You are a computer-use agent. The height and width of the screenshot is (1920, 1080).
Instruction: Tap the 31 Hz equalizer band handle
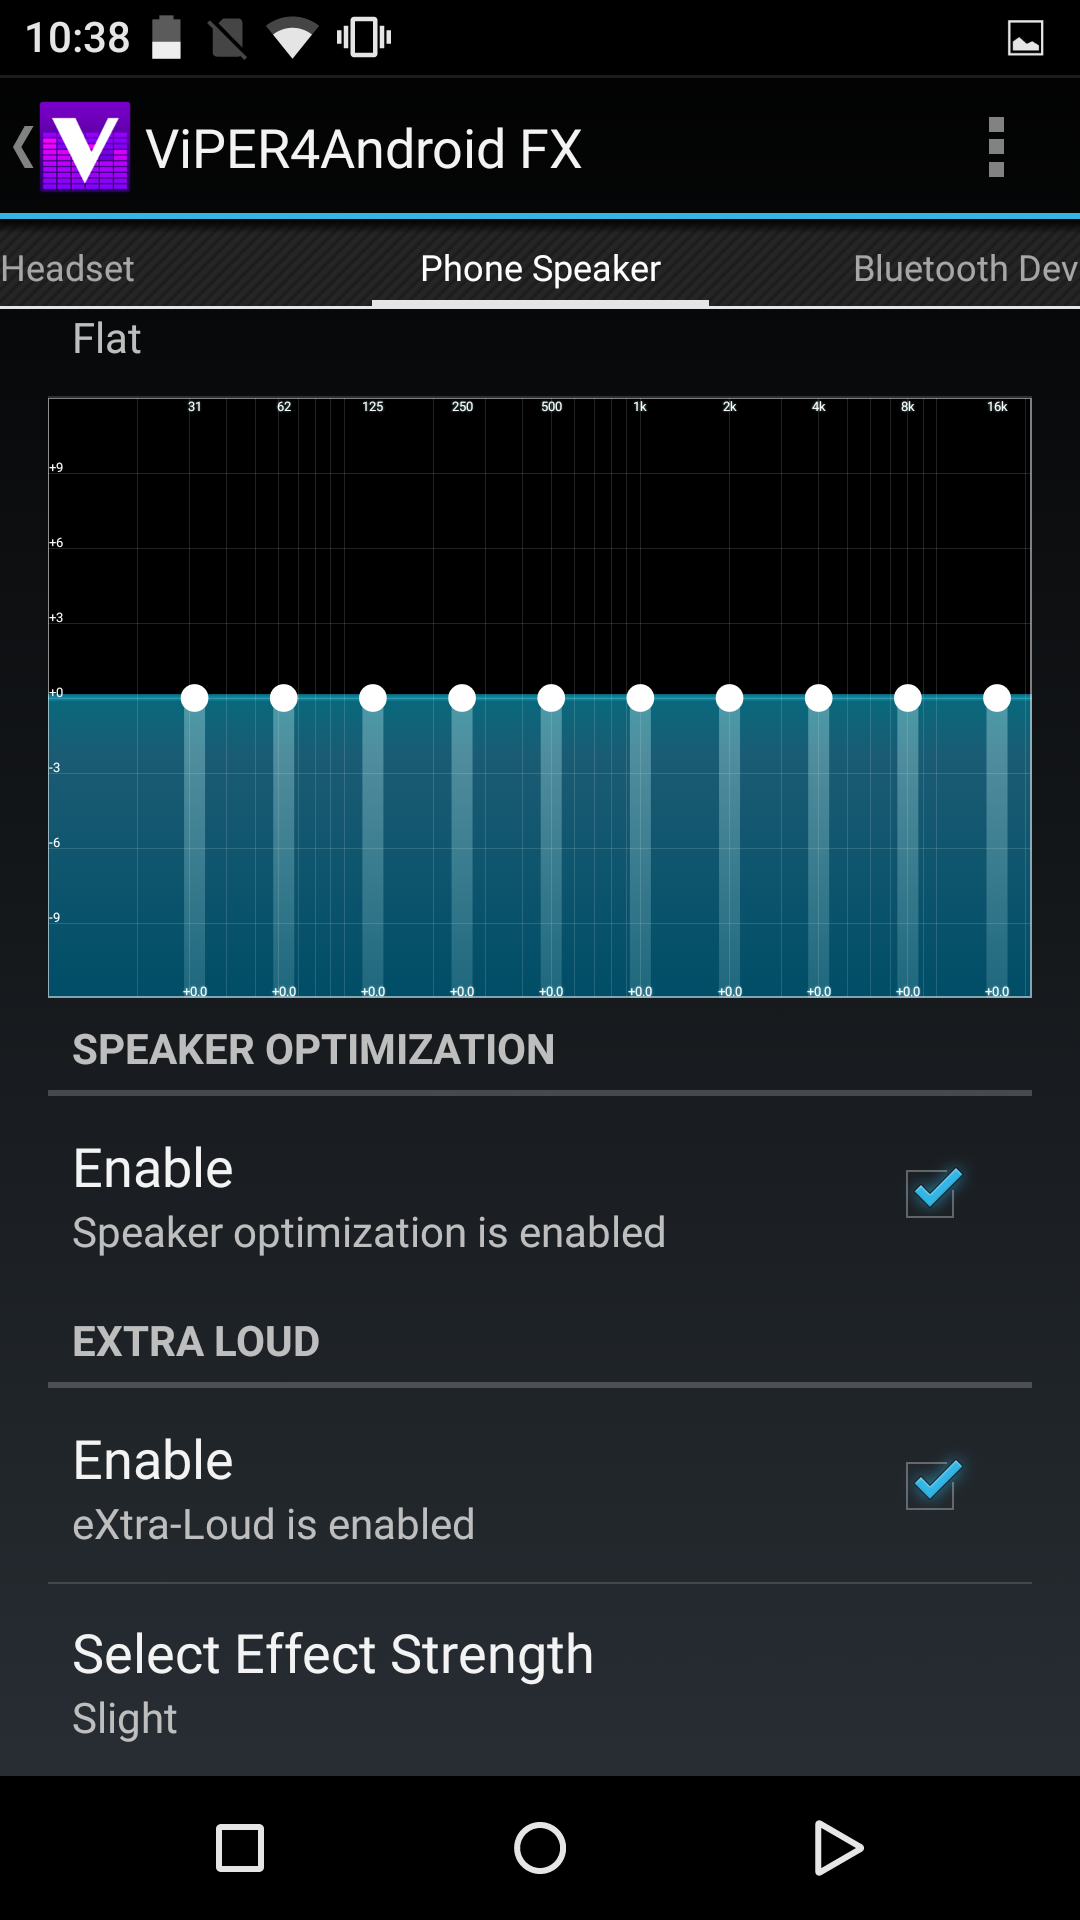pyautogui.click(x=195, y=698)
